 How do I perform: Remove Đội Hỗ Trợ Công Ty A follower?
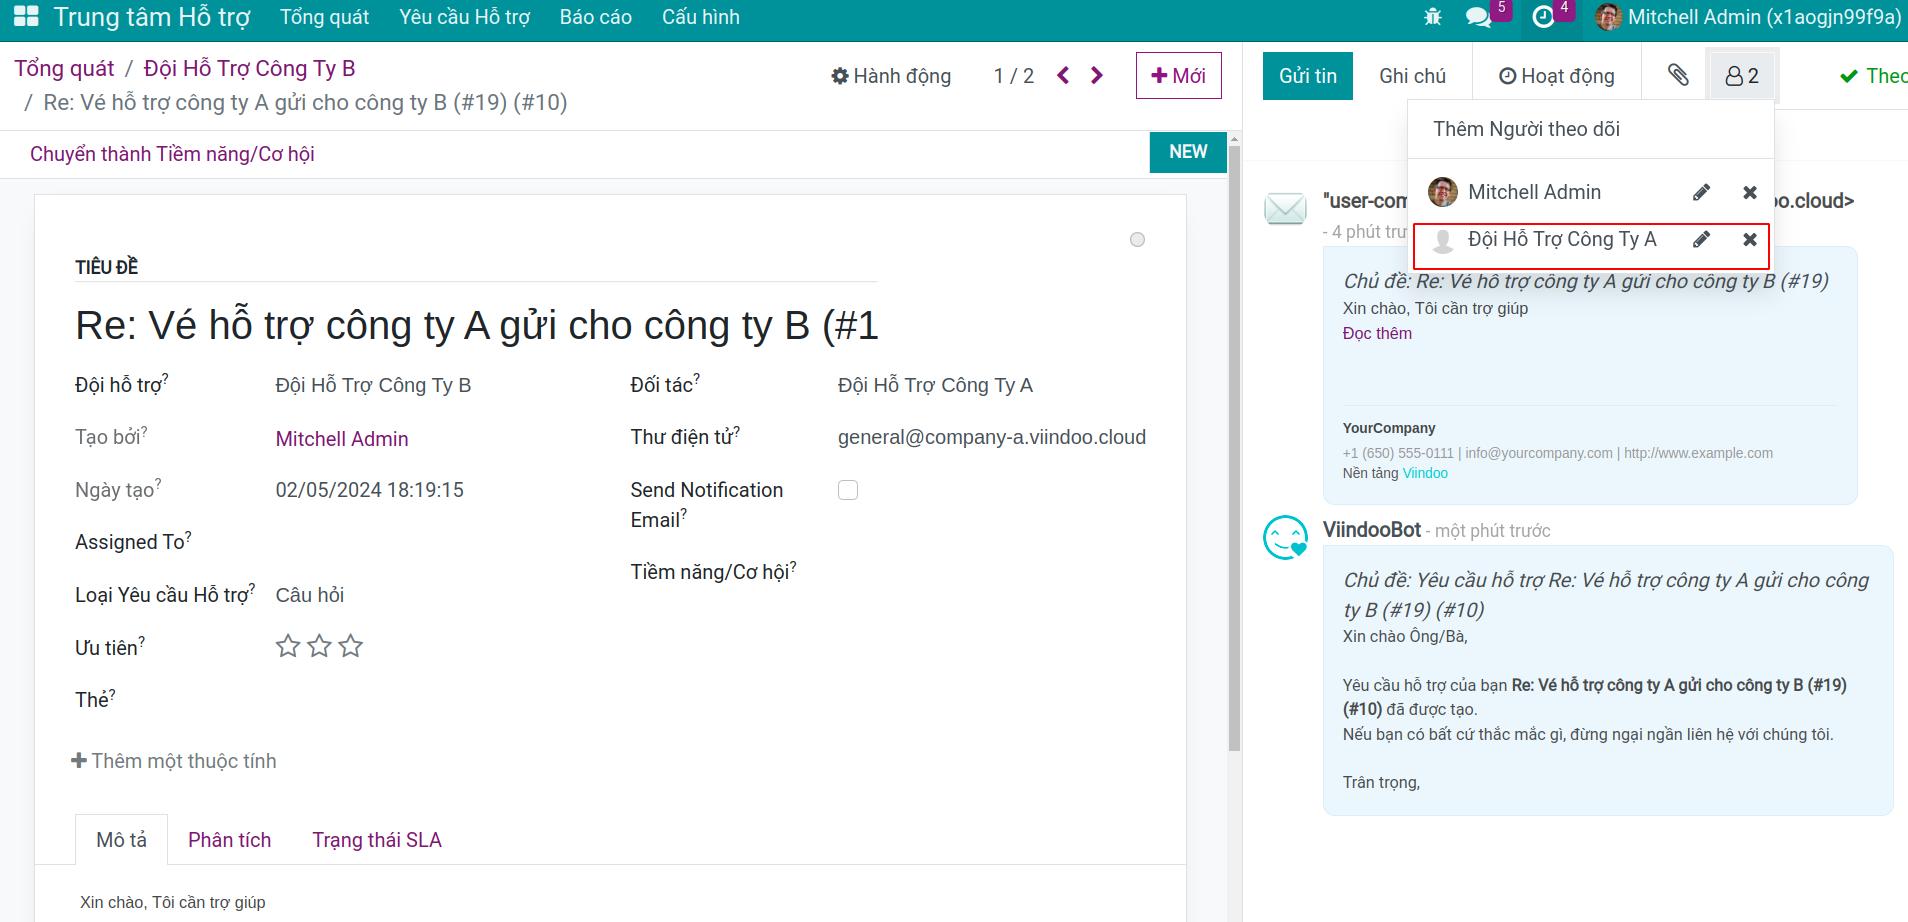click(1750, 239)
